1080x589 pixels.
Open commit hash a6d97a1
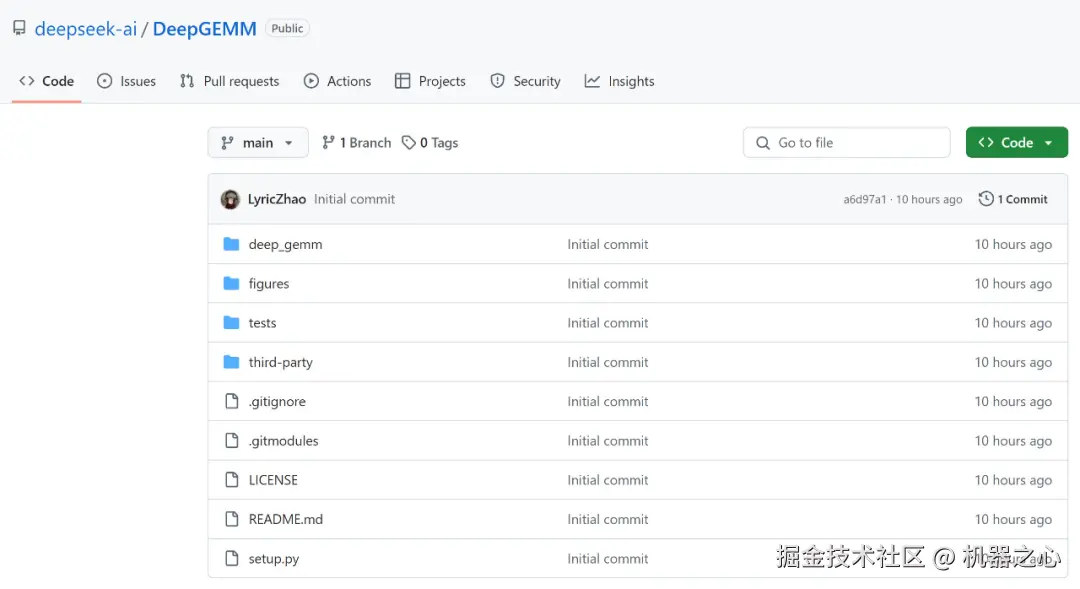(x=865, y=199)
